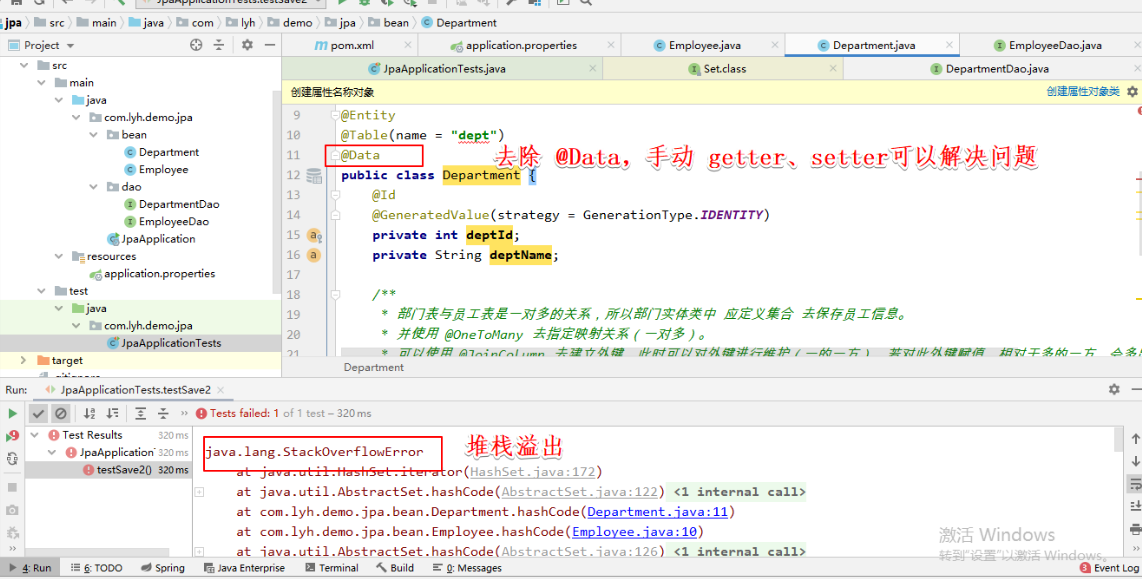
Task: Fold the javadoc comment at line 18
Action: 335,295
